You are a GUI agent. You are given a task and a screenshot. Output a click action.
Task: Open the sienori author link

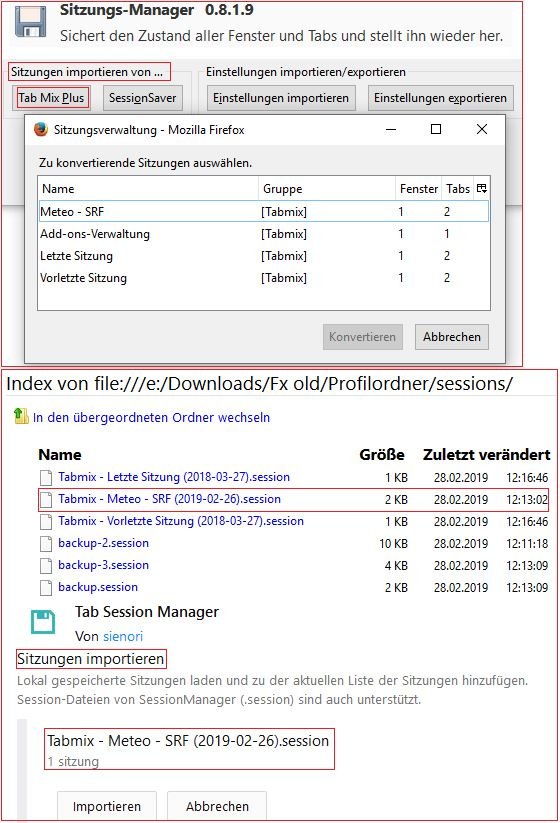[123, 636]
